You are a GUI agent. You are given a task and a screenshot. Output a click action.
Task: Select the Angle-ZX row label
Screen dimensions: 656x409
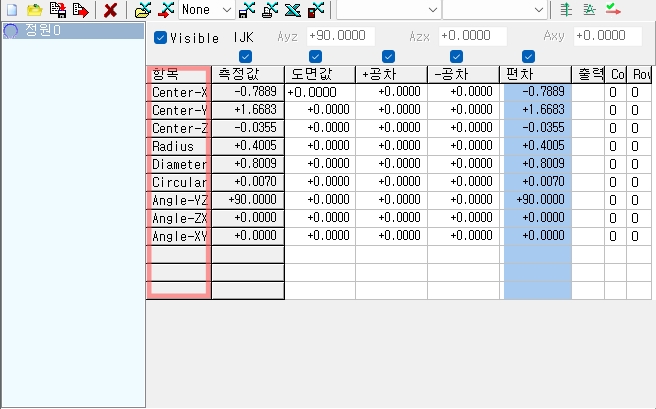pos(179,218)
